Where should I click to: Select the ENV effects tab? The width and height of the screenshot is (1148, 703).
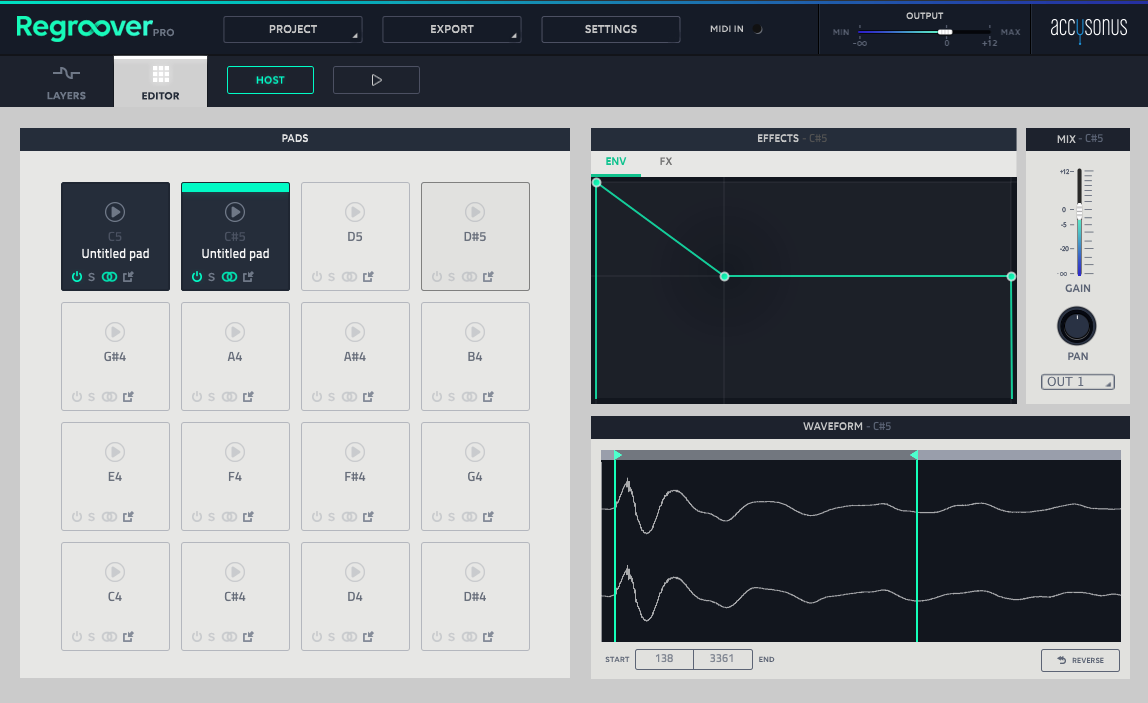pyautogui.click(x=616, y=162)
